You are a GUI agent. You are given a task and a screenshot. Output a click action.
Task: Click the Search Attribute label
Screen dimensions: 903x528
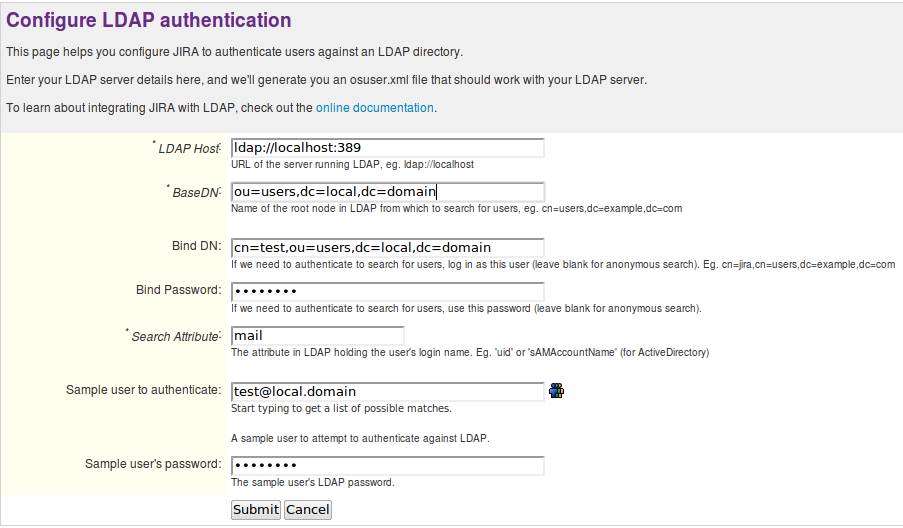pyautogui.click(x=175, y=337)
